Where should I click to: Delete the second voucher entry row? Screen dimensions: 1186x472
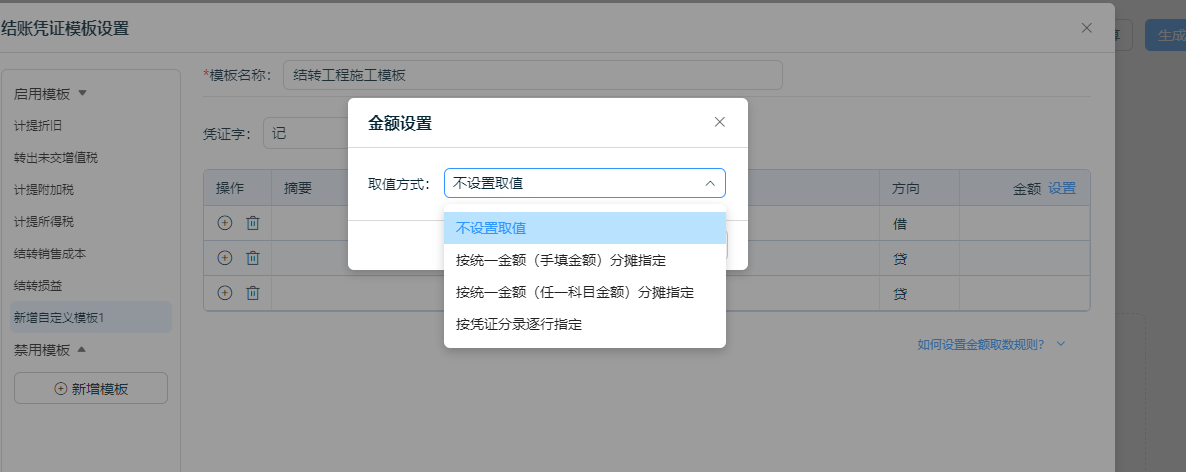[253, 258]
